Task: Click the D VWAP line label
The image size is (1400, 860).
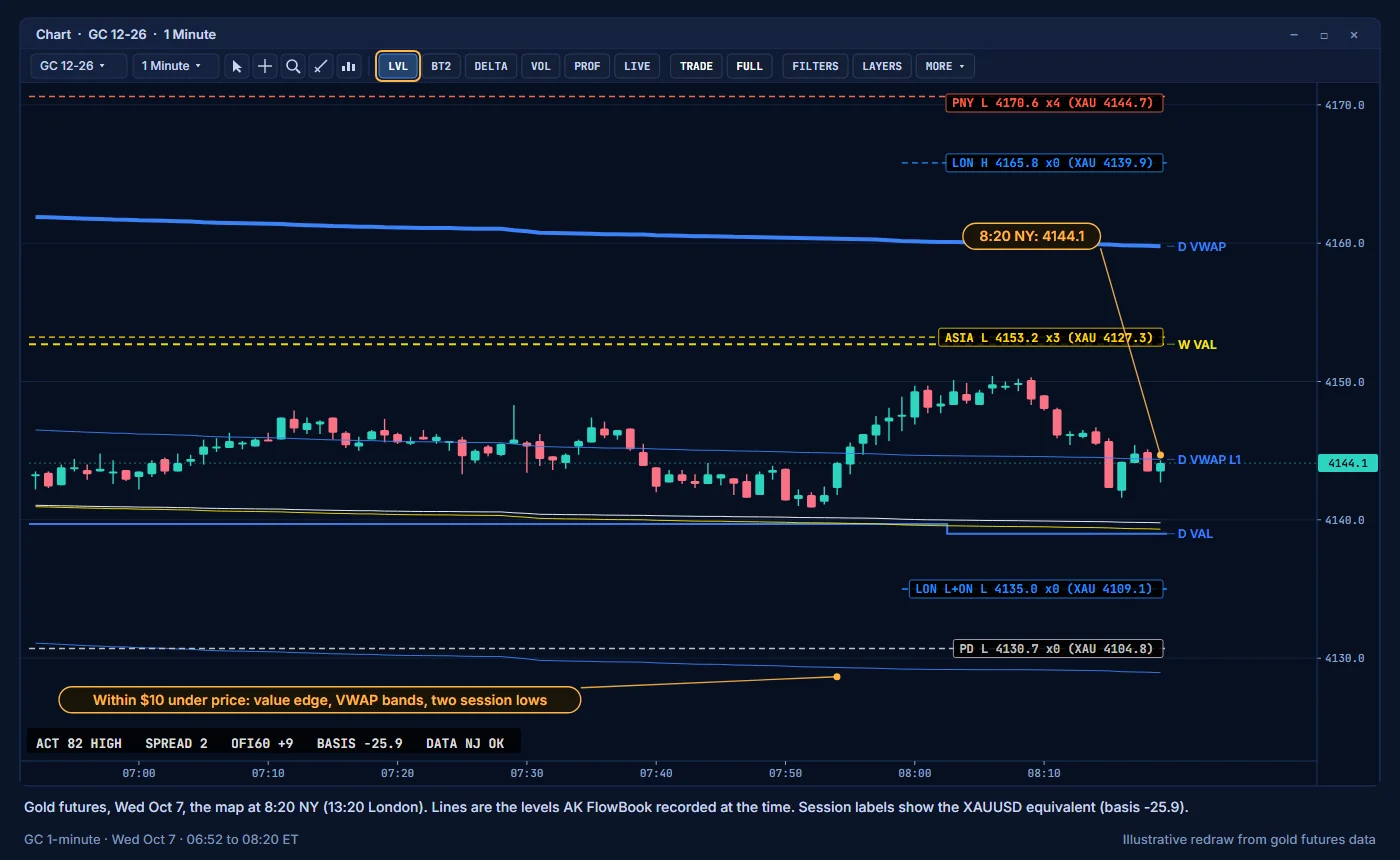Action: pos(1201,246)
